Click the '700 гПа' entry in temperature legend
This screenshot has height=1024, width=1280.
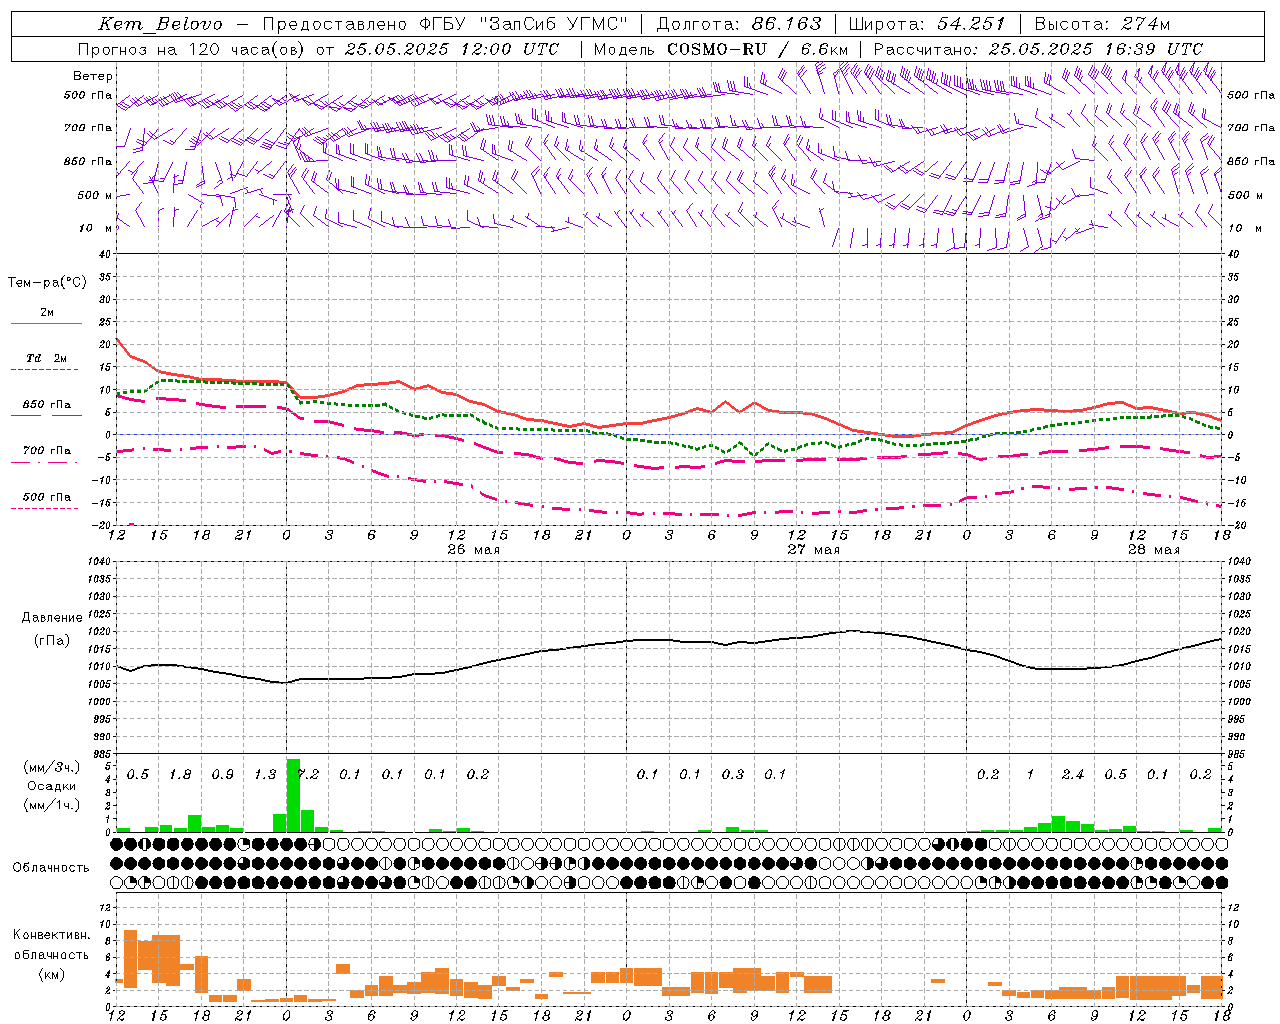(x=47, y=451)
